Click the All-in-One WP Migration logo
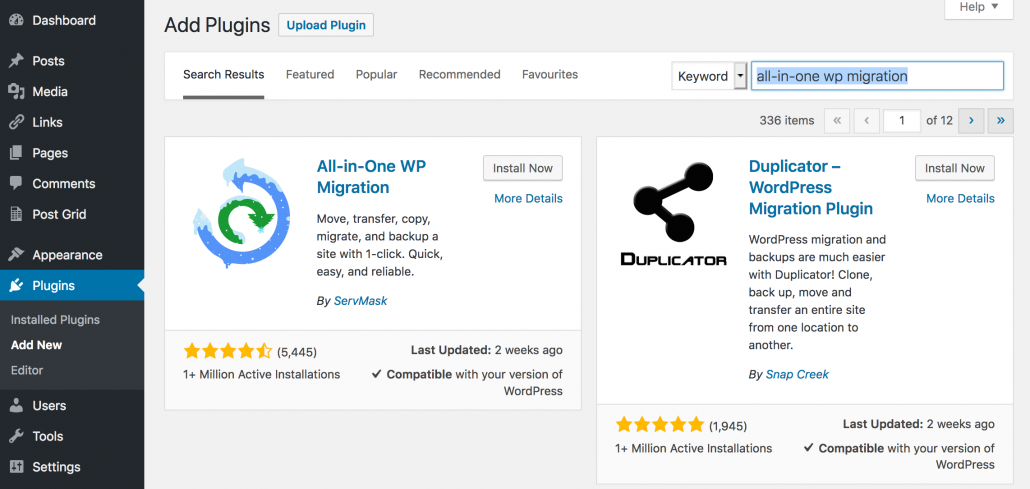The width and height of the screenshot is (1030, 489). pos(242,212)
